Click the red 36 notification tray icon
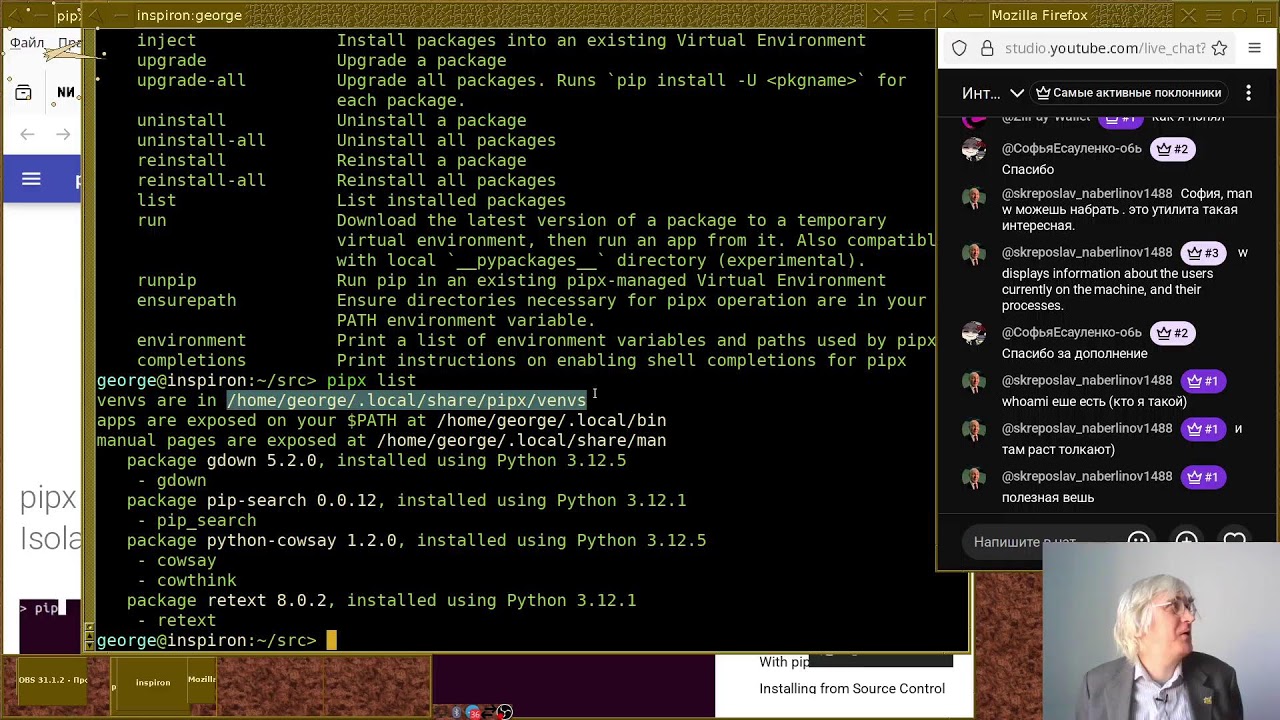Viewport: 1280px width, 720px height. coord(473,712)
